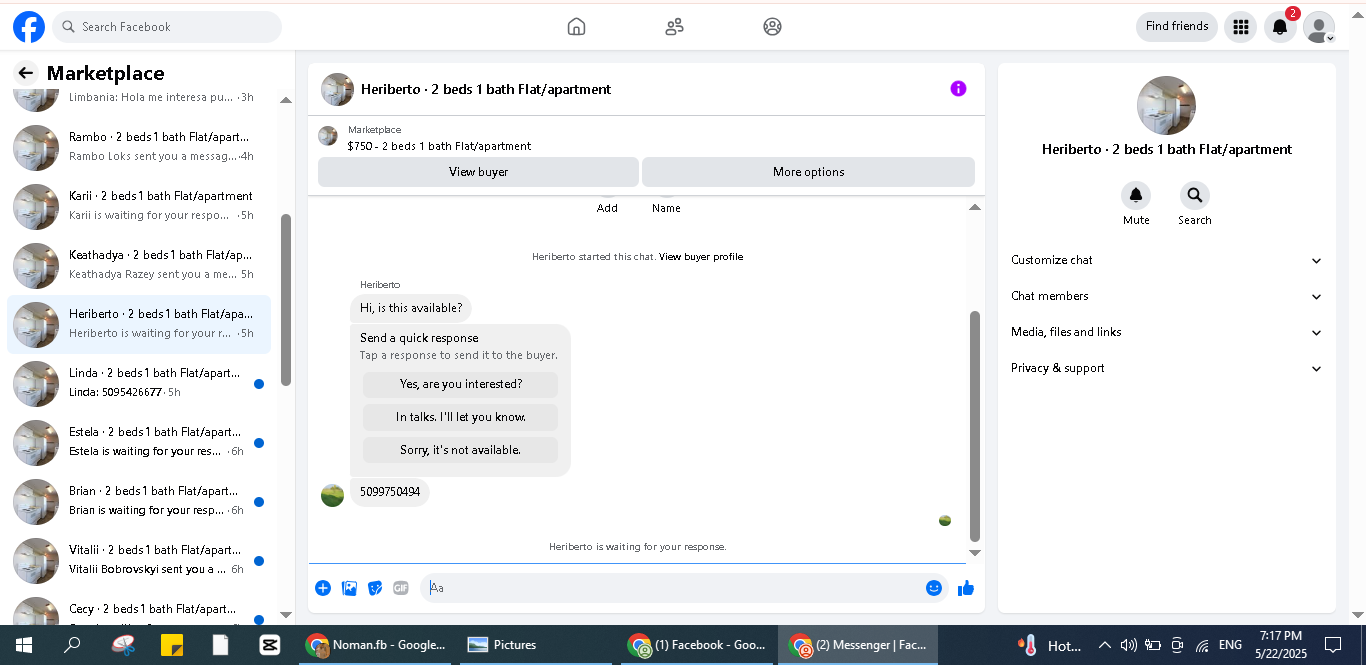The image size is (1366, 665).
Task: Select Heriberto conversation in chat list
Action: click(139, 324)
